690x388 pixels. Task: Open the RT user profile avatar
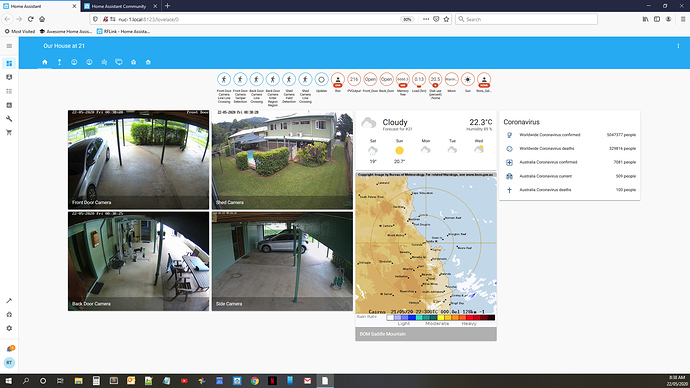(x=9, y=363)
